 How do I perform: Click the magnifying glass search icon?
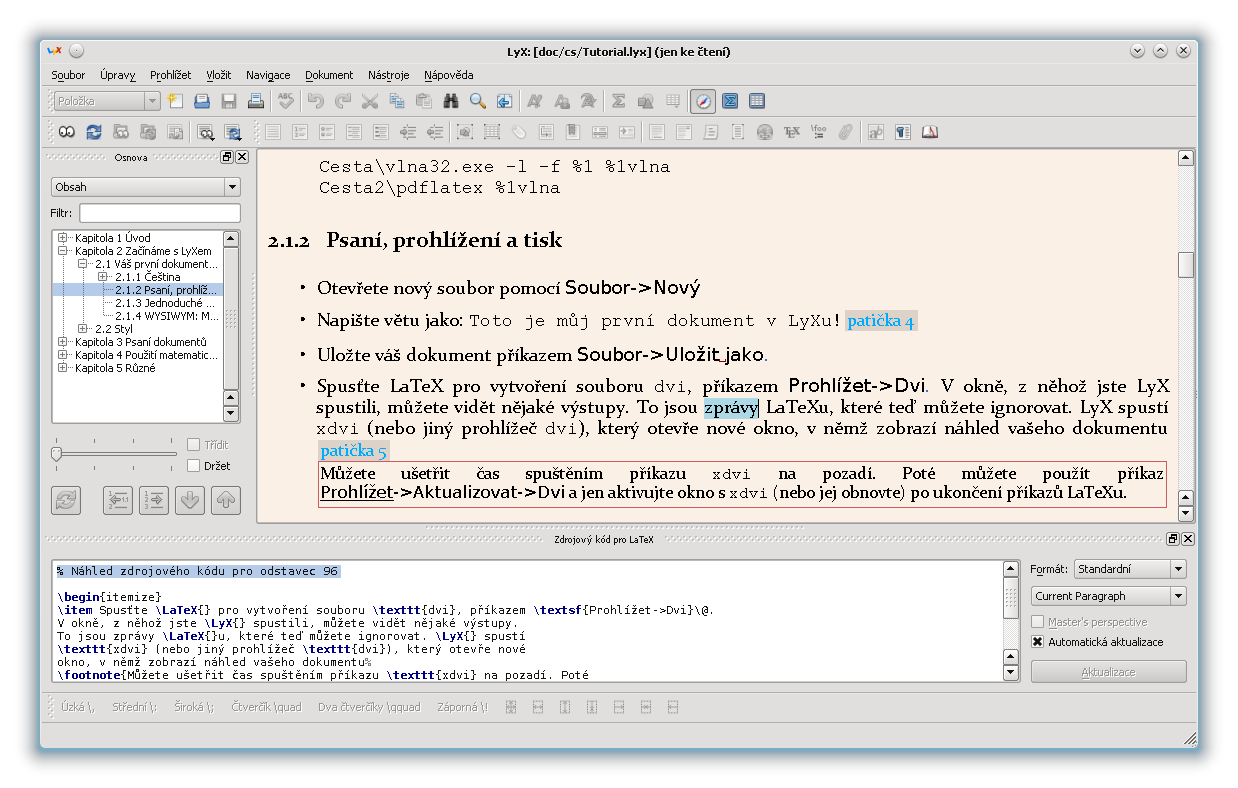click(478, 101)
